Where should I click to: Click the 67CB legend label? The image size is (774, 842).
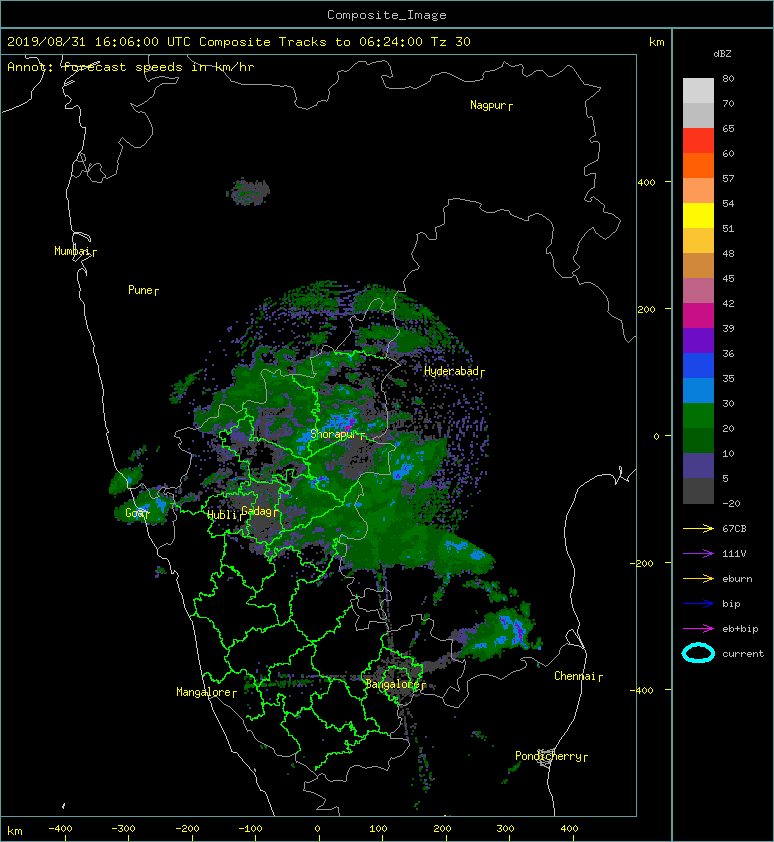coord(734,528)
